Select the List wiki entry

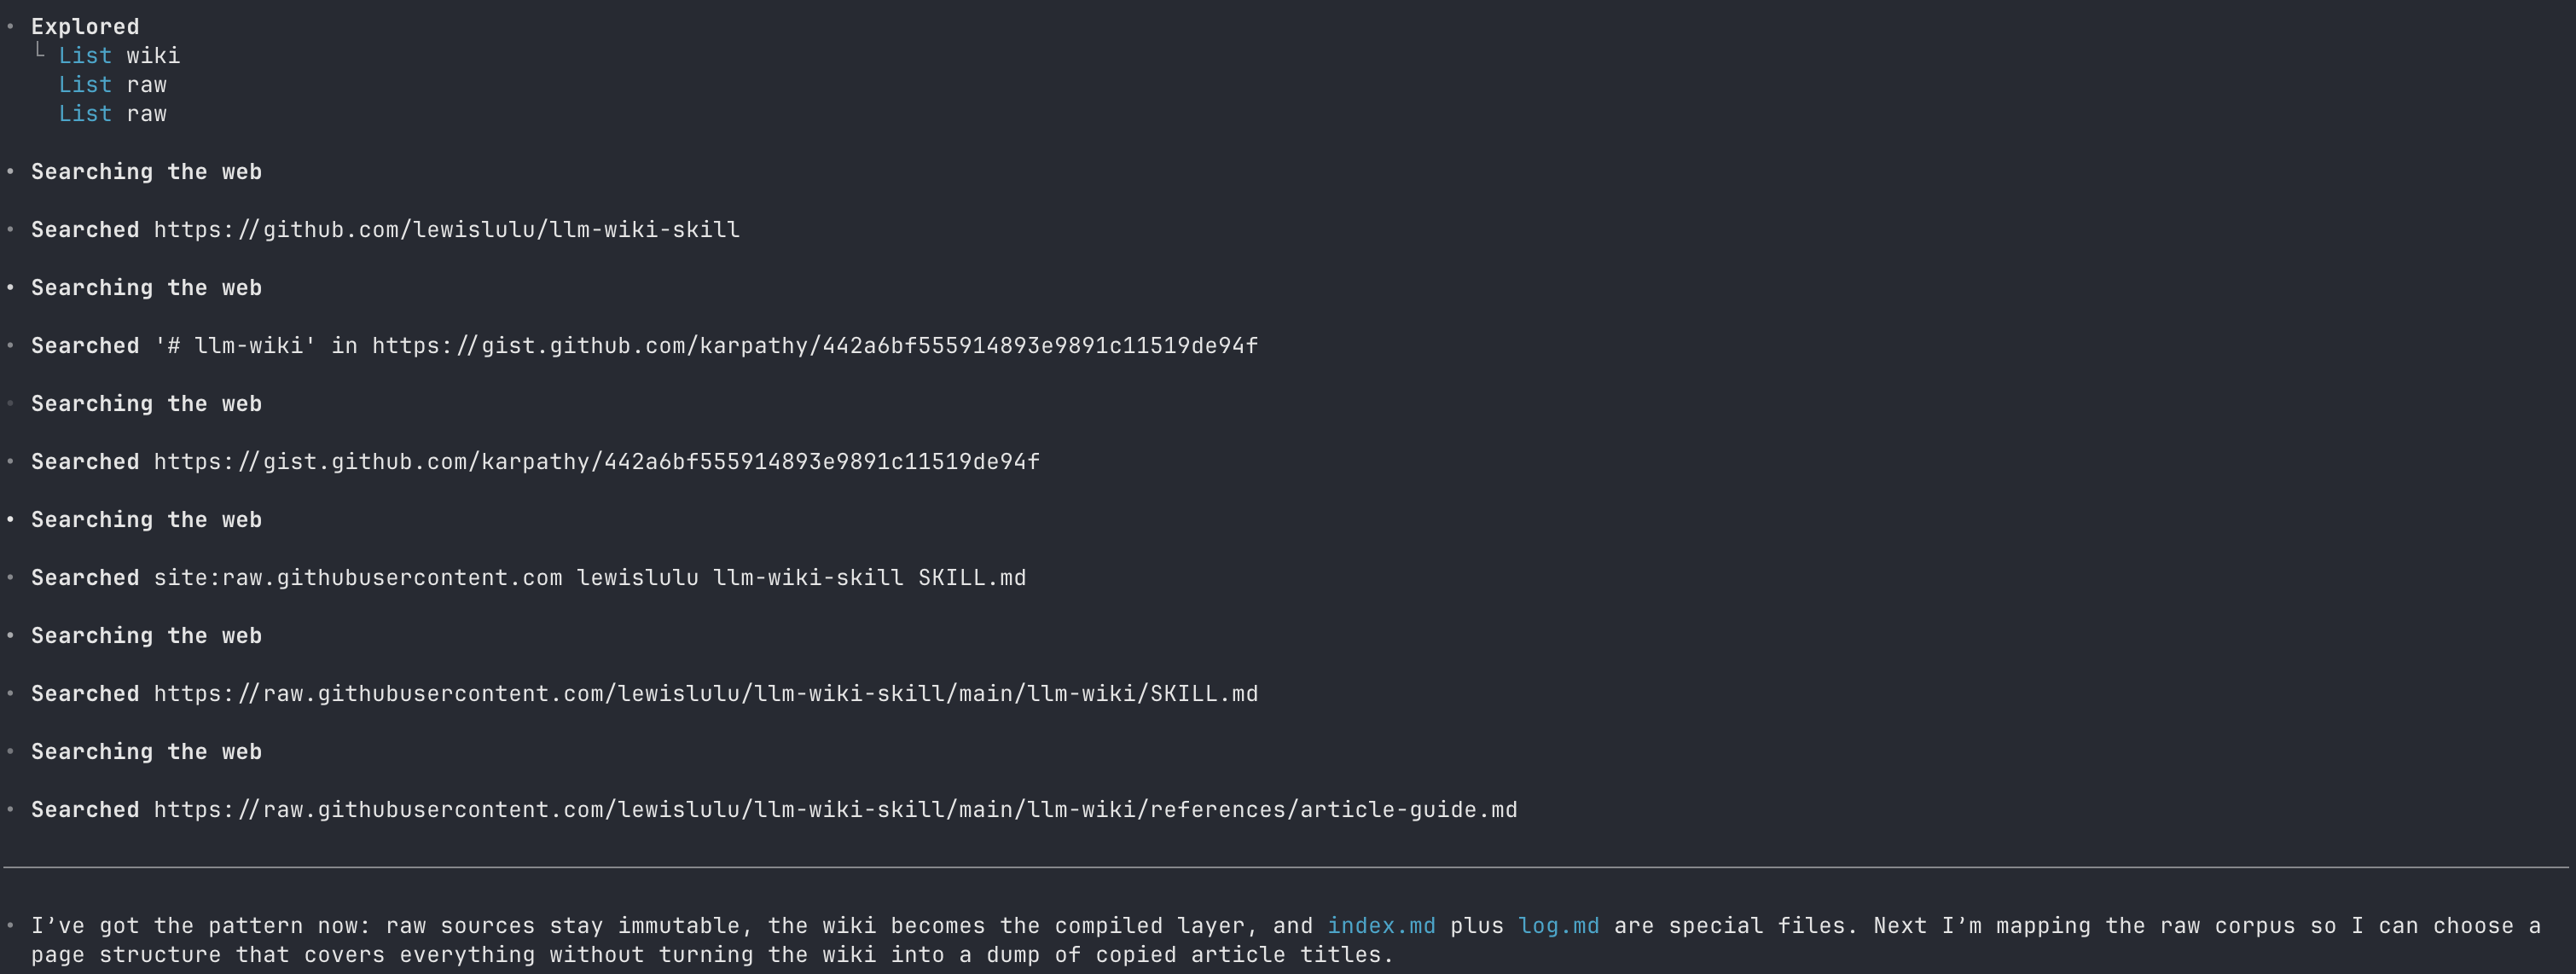click(x=119, y=56)
